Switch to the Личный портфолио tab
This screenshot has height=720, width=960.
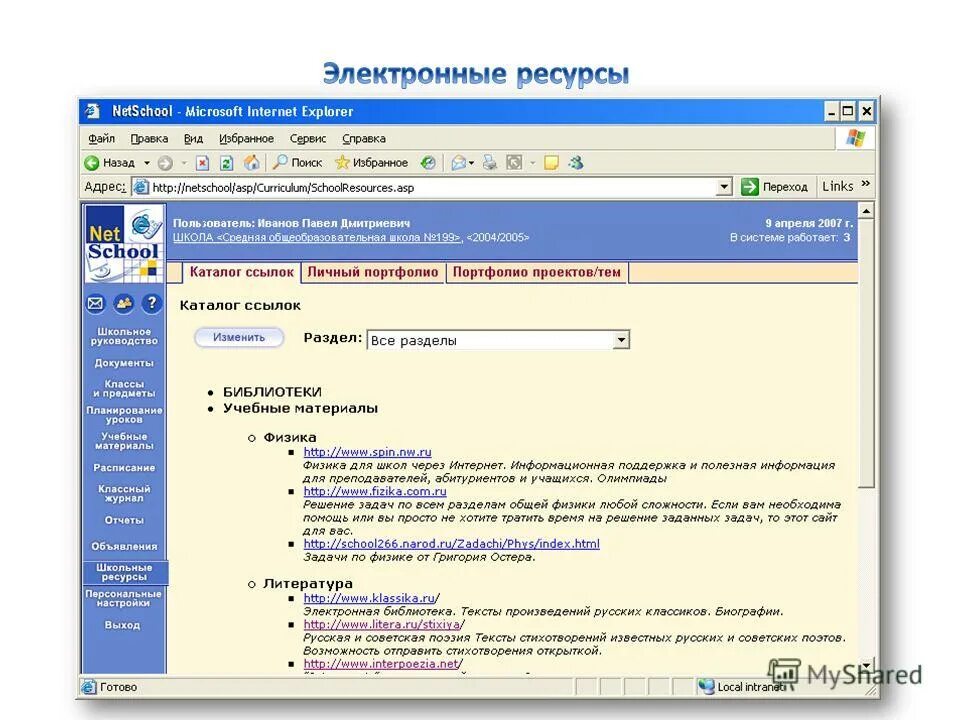pyautogui.click(x=373, y=271)
